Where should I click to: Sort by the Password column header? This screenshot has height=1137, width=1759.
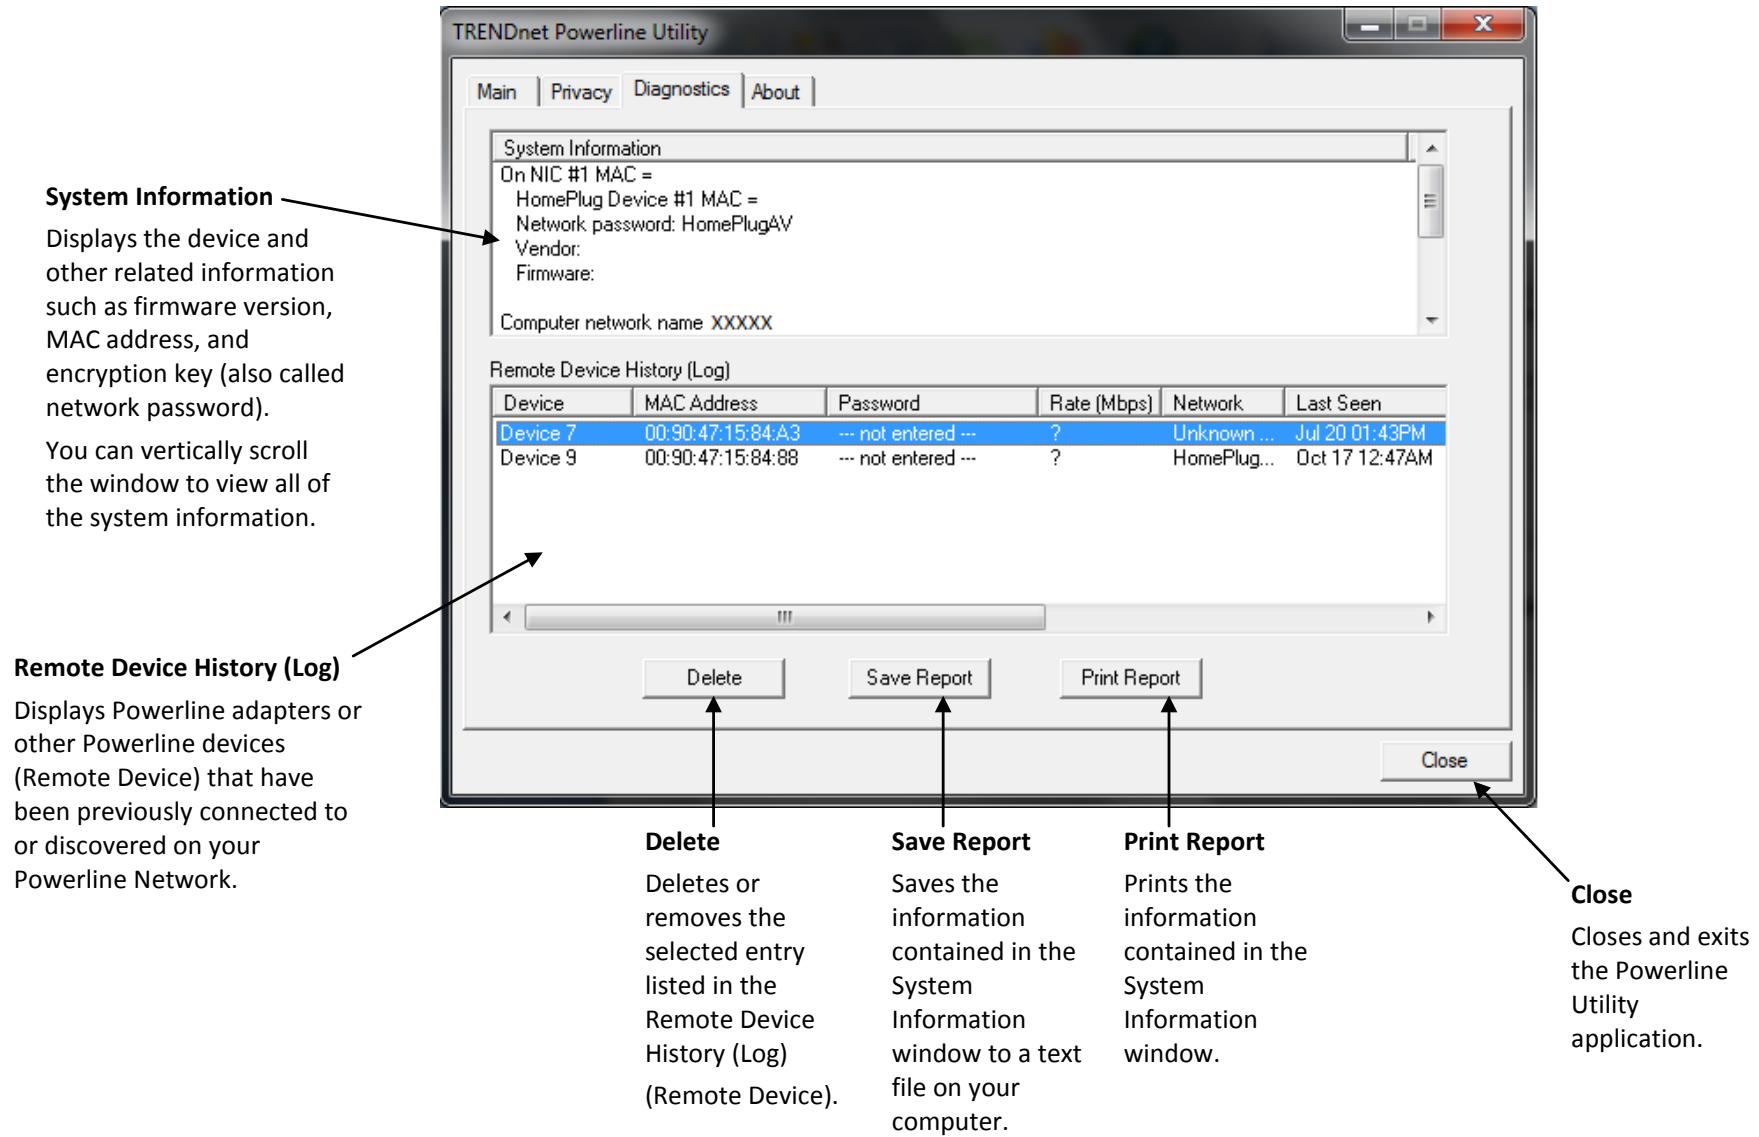coord(931,403)
